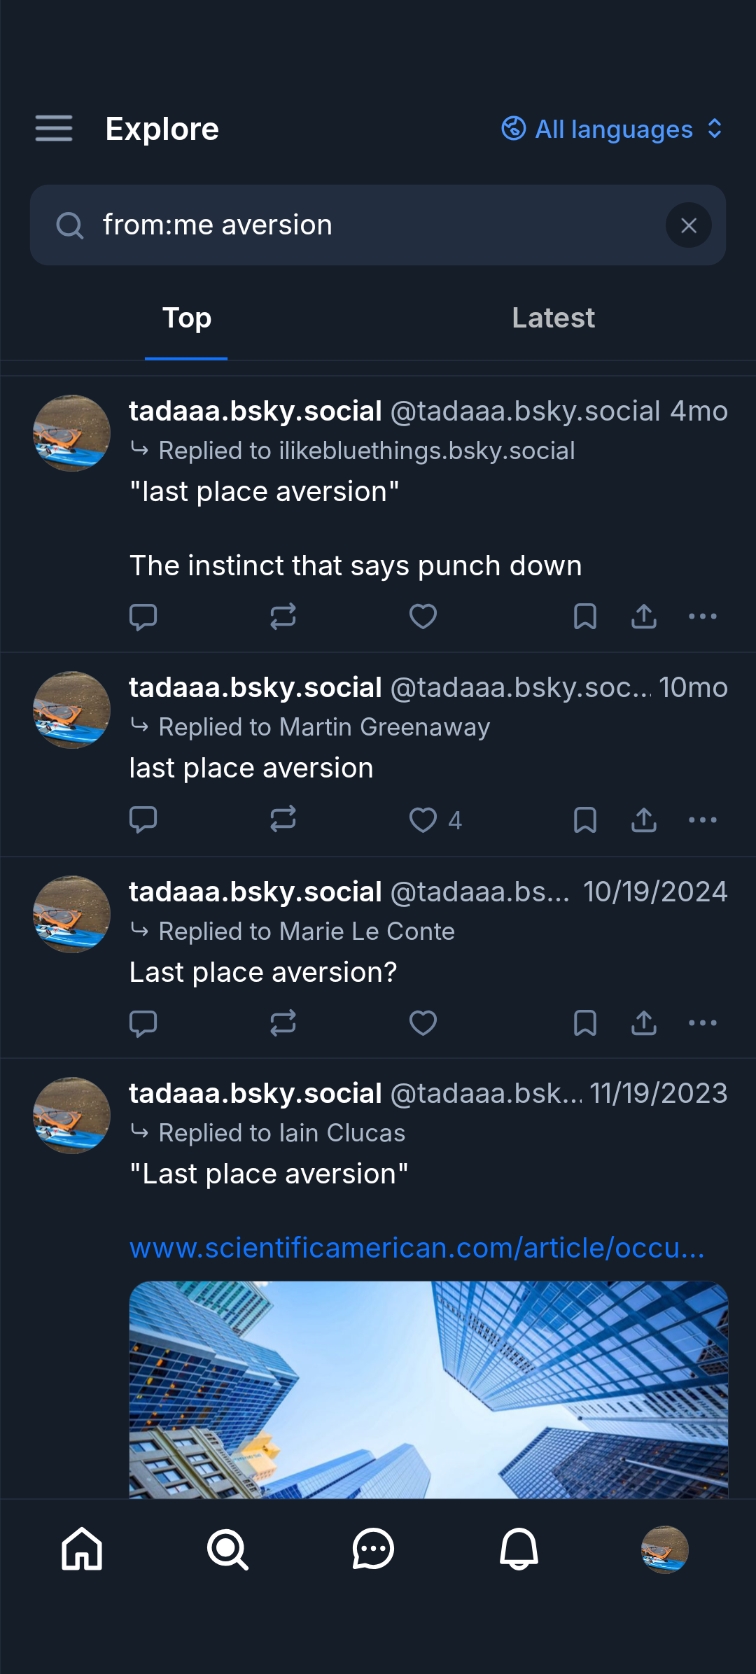The height and width of the screenshot is (1674, 756).
Task: Like the 'punch down' post
Action: (423, 617)
